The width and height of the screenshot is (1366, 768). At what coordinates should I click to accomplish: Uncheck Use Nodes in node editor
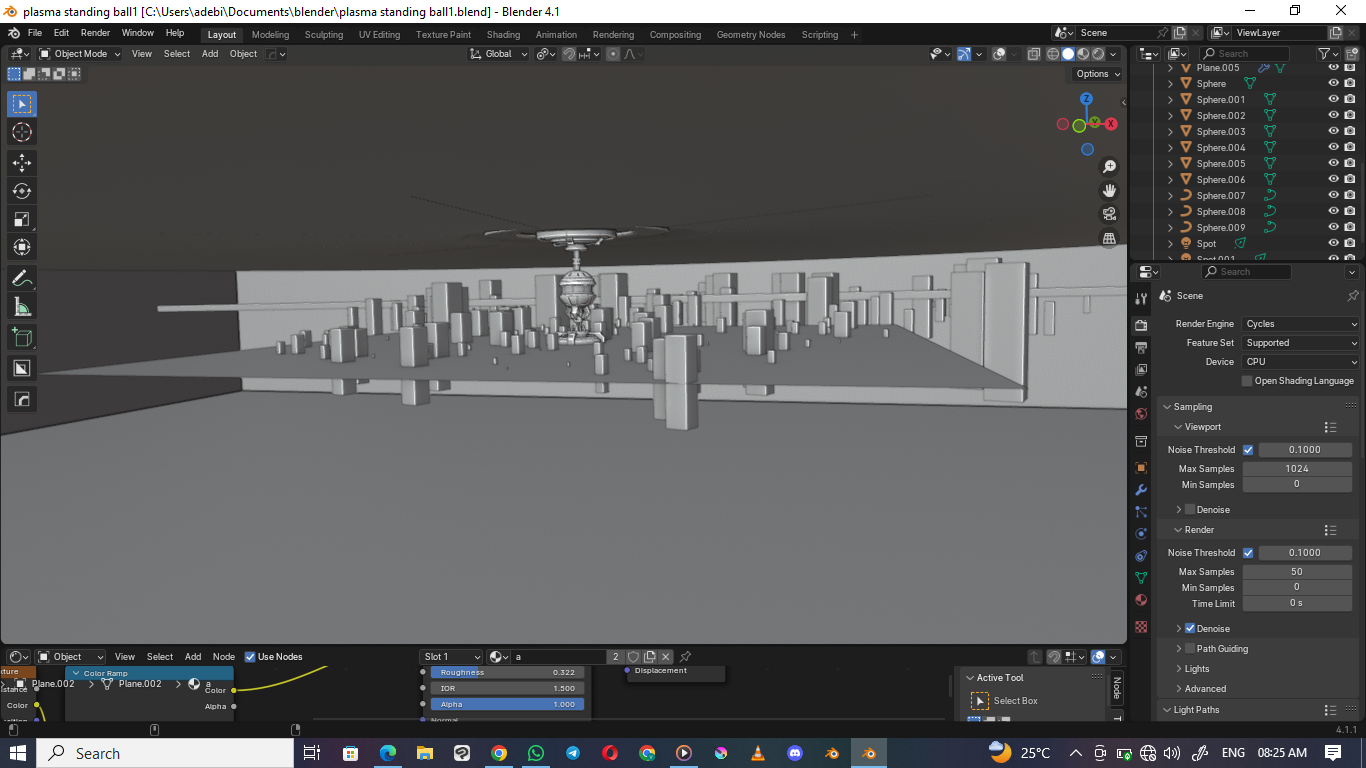(250, 657)
